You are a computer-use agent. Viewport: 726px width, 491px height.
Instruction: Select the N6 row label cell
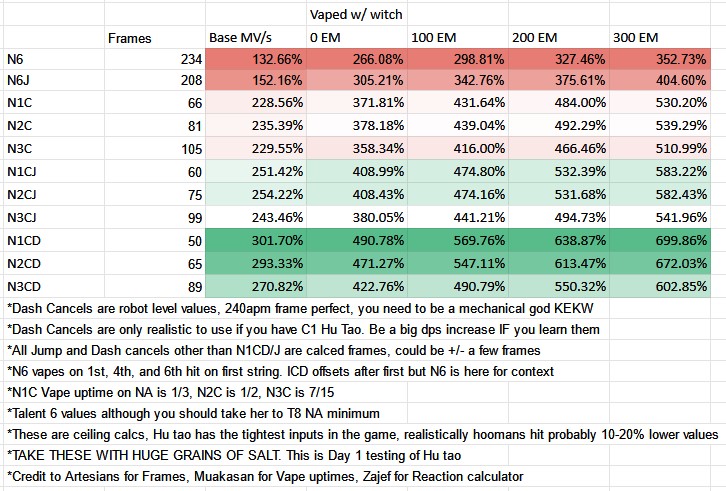[x=16, y=60]
